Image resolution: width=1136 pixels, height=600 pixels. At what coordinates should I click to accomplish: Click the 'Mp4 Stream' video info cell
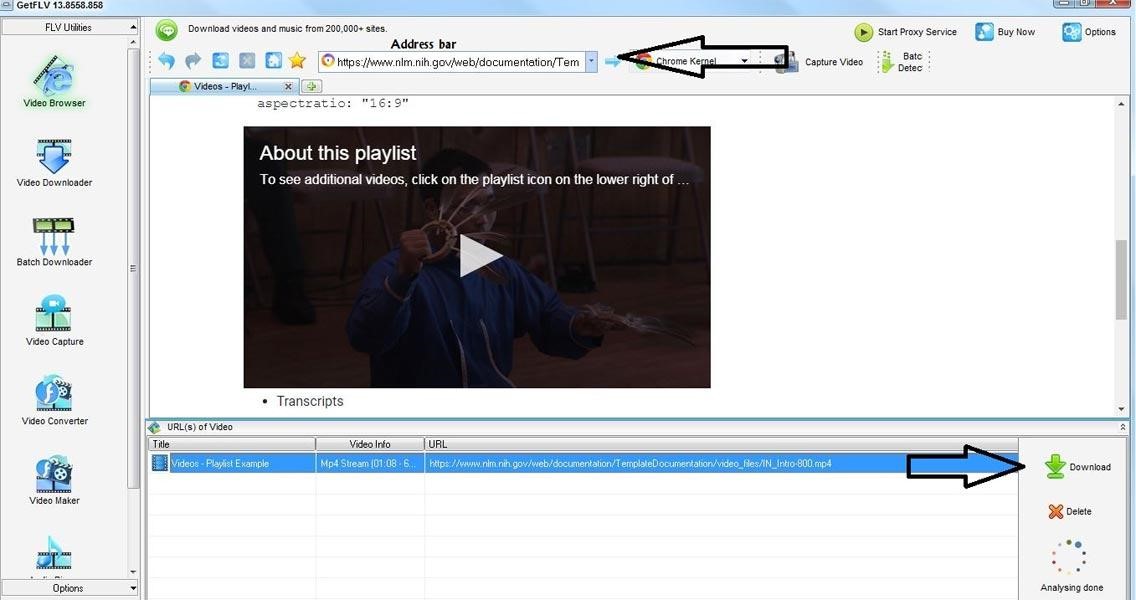click(x=370, y=463)
